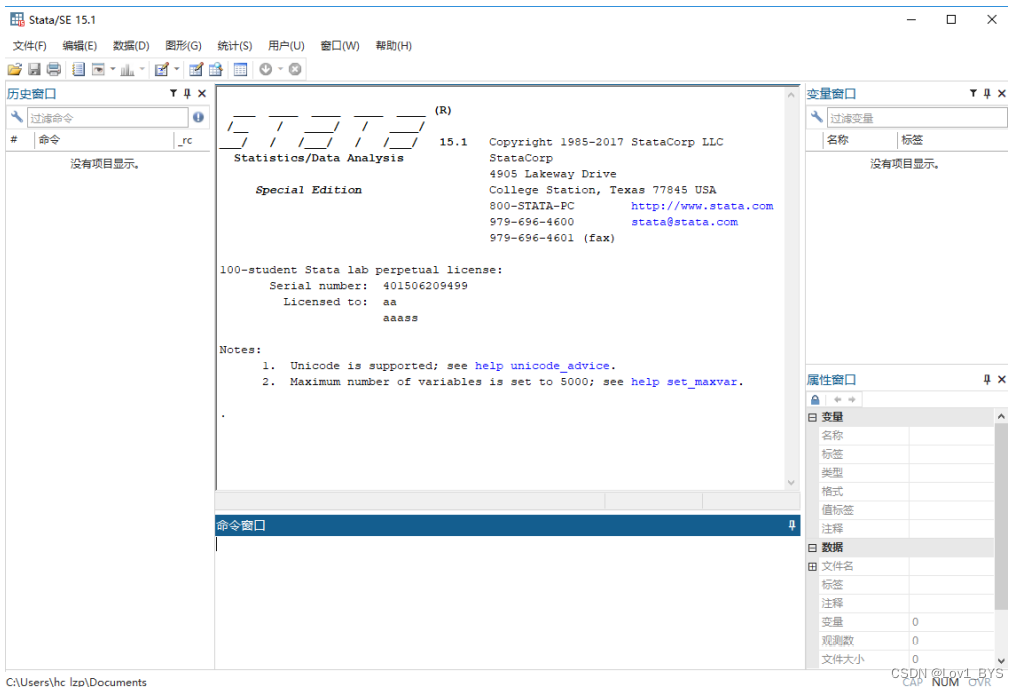Bring Graph window forward with bar-chart icon
The height and width of the screenshot is (689, 1019).
click(127, 69)
